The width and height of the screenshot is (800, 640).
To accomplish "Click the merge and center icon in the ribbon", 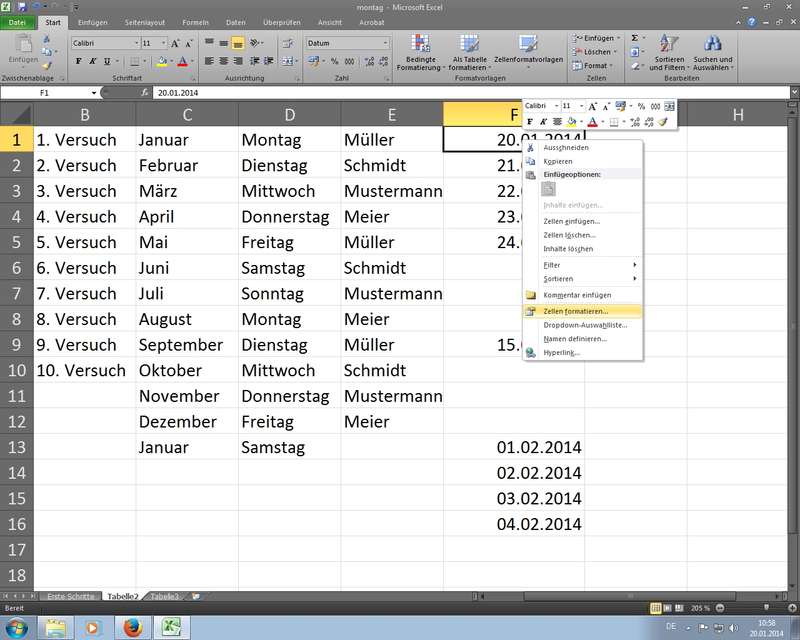I will pyautogui.click(x=288, y=61).
